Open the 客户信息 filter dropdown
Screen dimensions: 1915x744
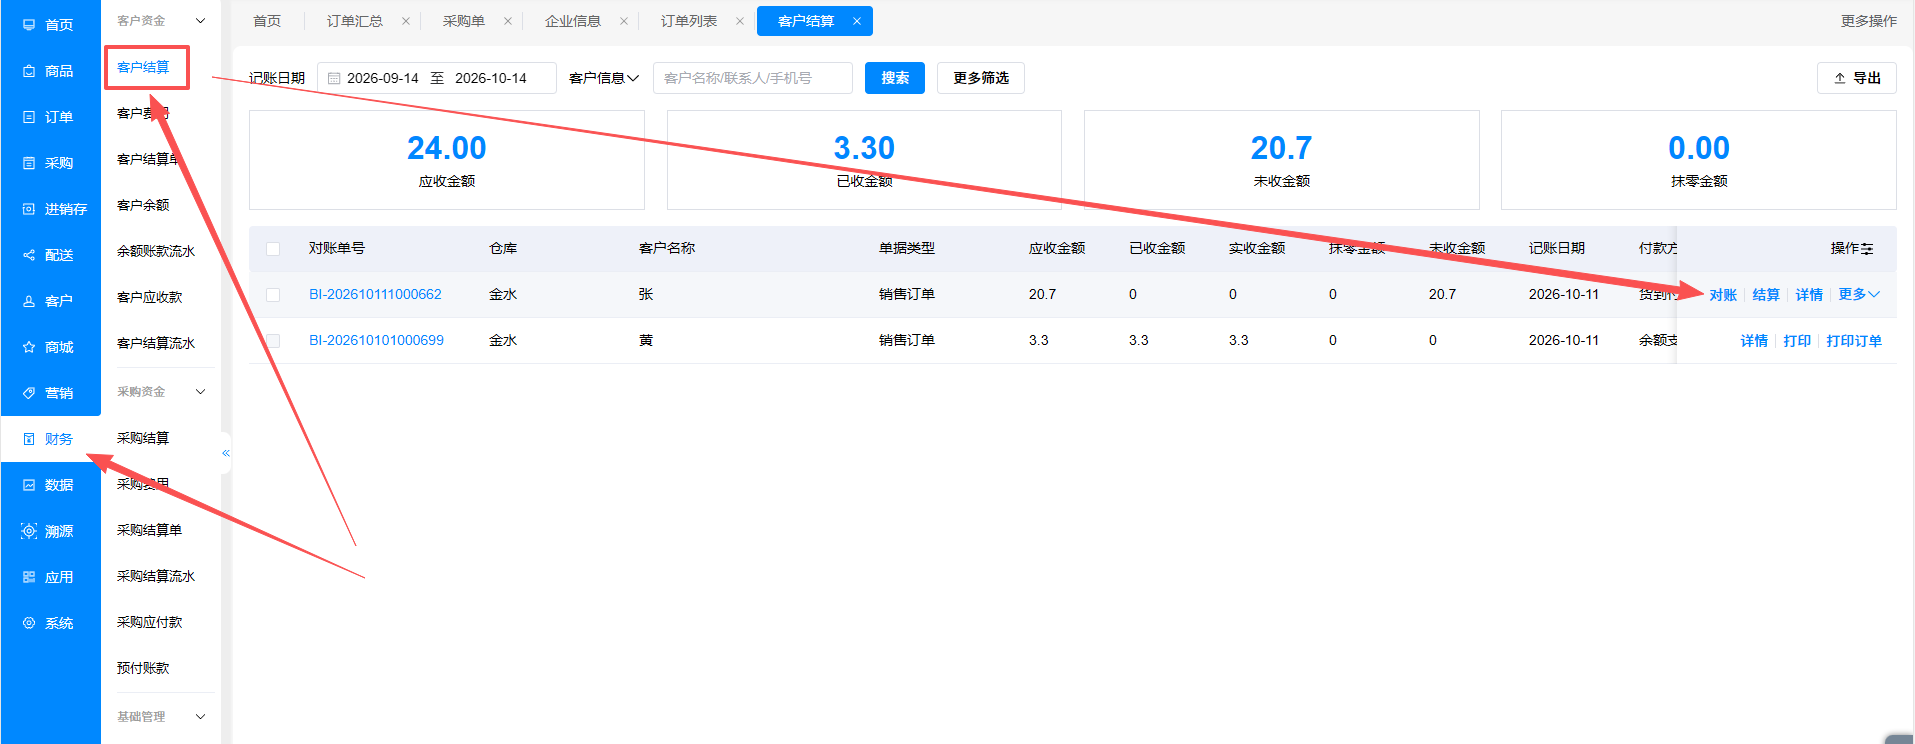coord(604,78)
